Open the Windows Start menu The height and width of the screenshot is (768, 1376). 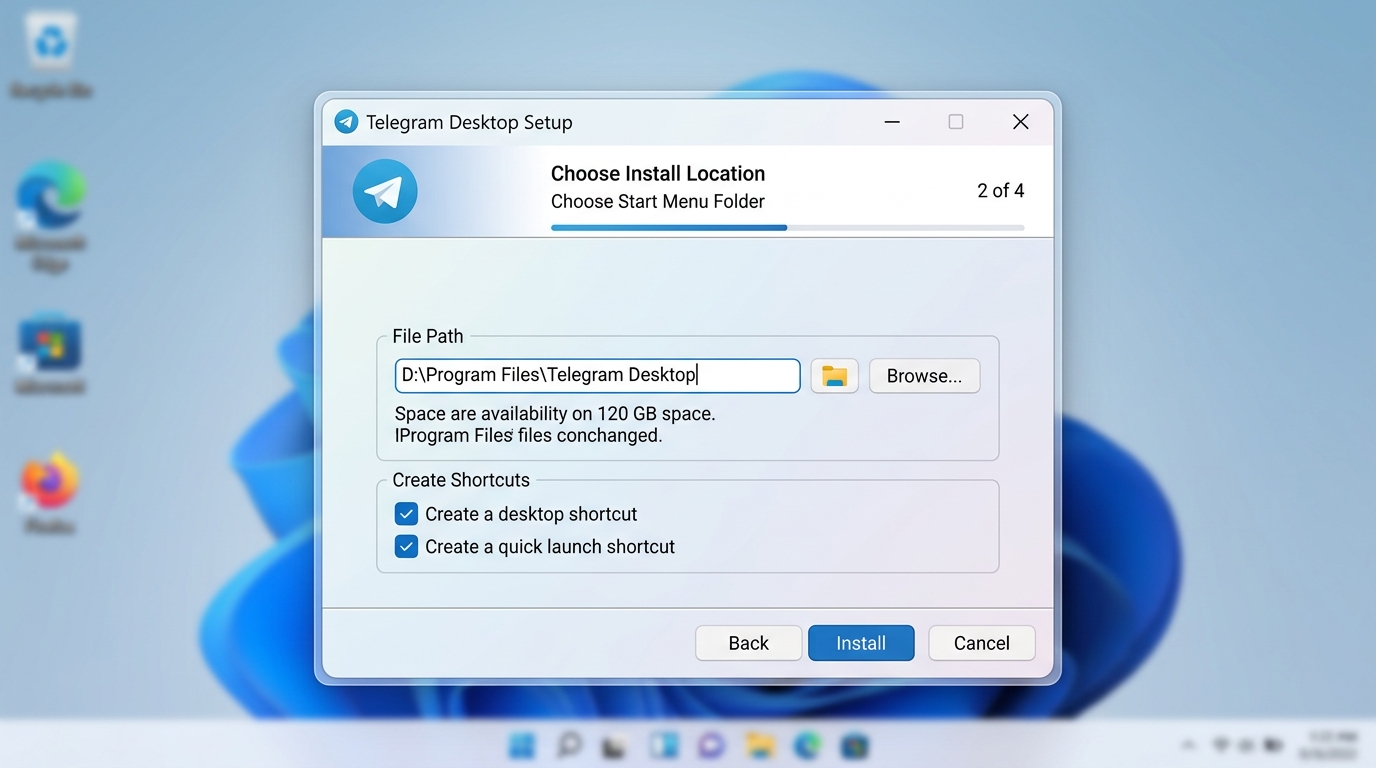tap(521, 745)
